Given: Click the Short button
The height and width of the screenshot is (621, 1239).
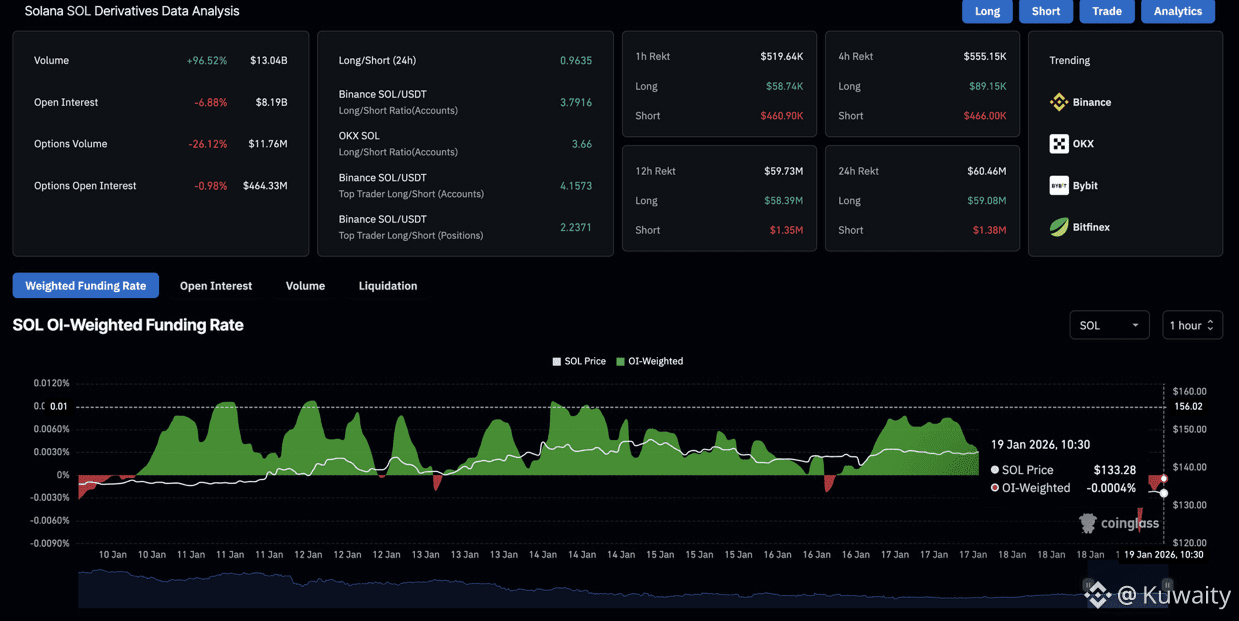Looking at the screenshot, I should [x=1046, y=11].
